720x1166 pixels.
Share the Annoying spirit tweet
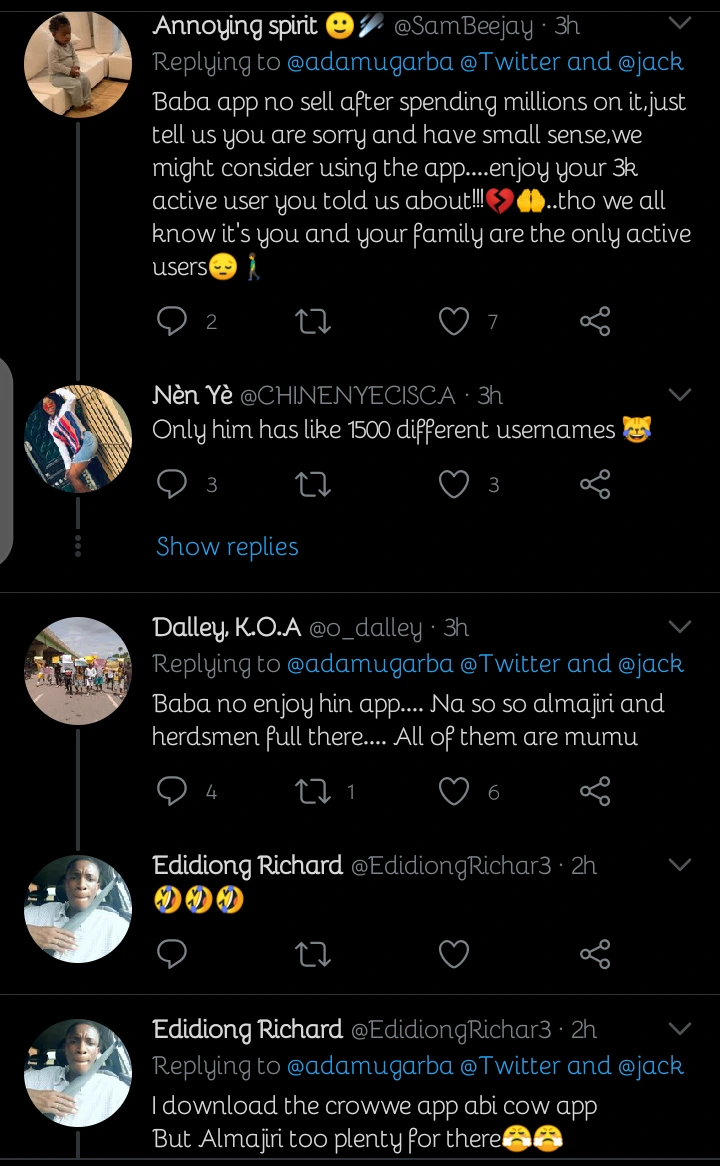(x=595, y=321)
